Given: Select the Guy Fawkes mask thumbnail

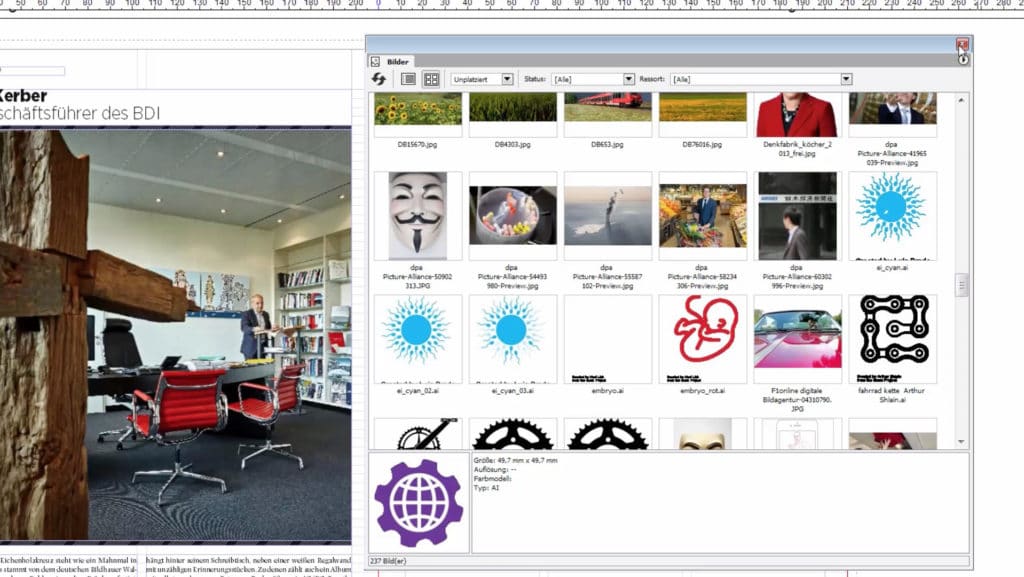Looking at the screenshot, I should pos(417,215).
